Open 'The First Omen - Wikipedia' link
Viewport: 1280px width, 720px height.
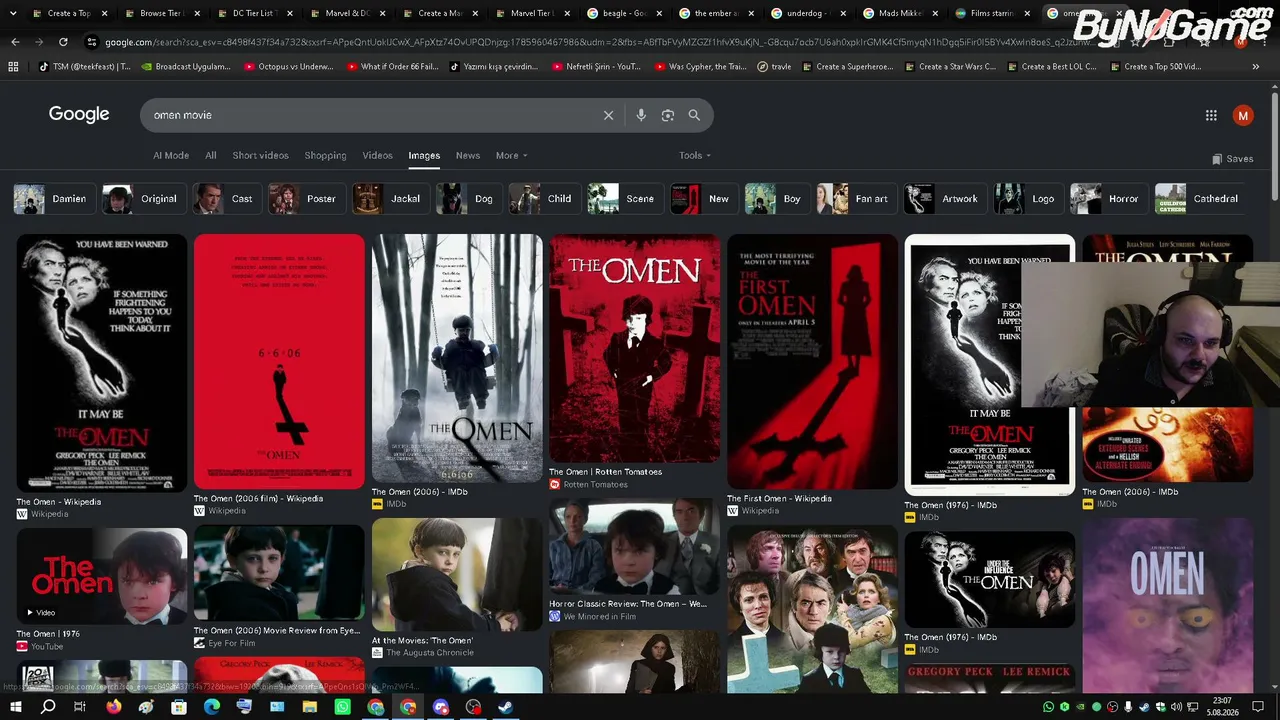click(779, 498)
